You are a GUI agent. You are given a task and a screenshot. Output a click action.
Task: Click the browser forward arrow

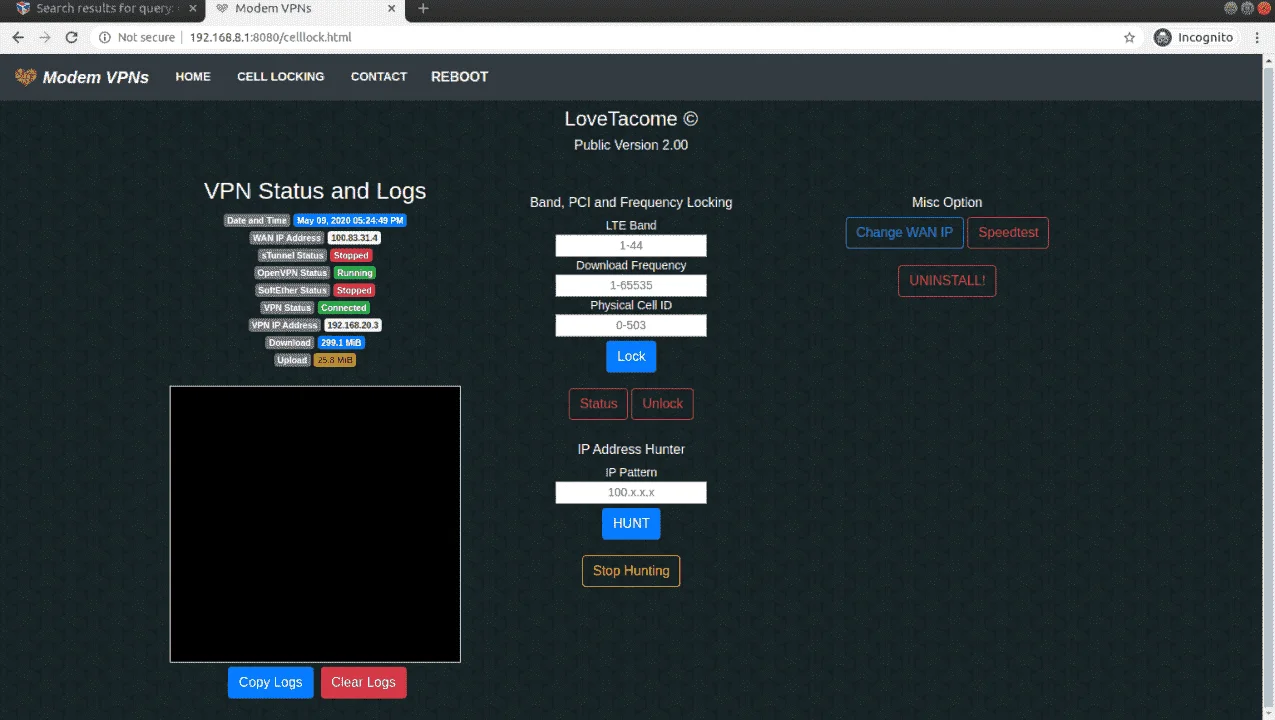coord(44,37)
